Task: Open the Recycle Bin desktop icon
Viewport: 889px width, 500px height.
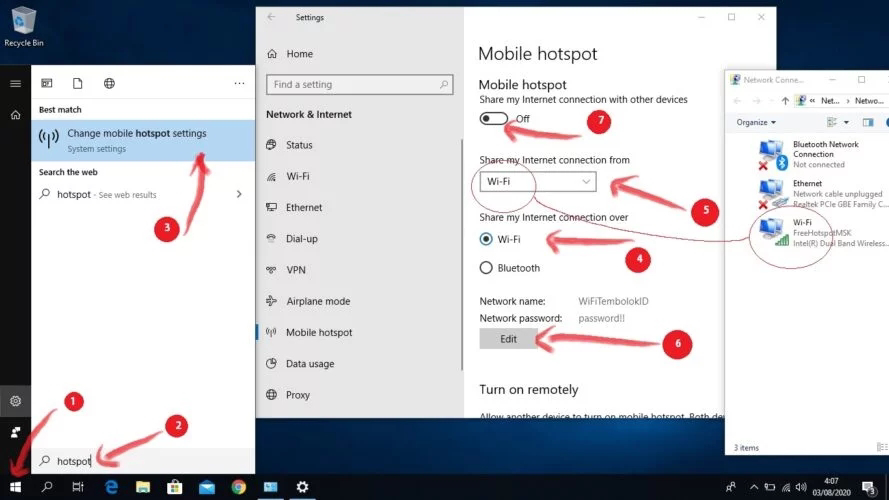Action: point(23,27)
